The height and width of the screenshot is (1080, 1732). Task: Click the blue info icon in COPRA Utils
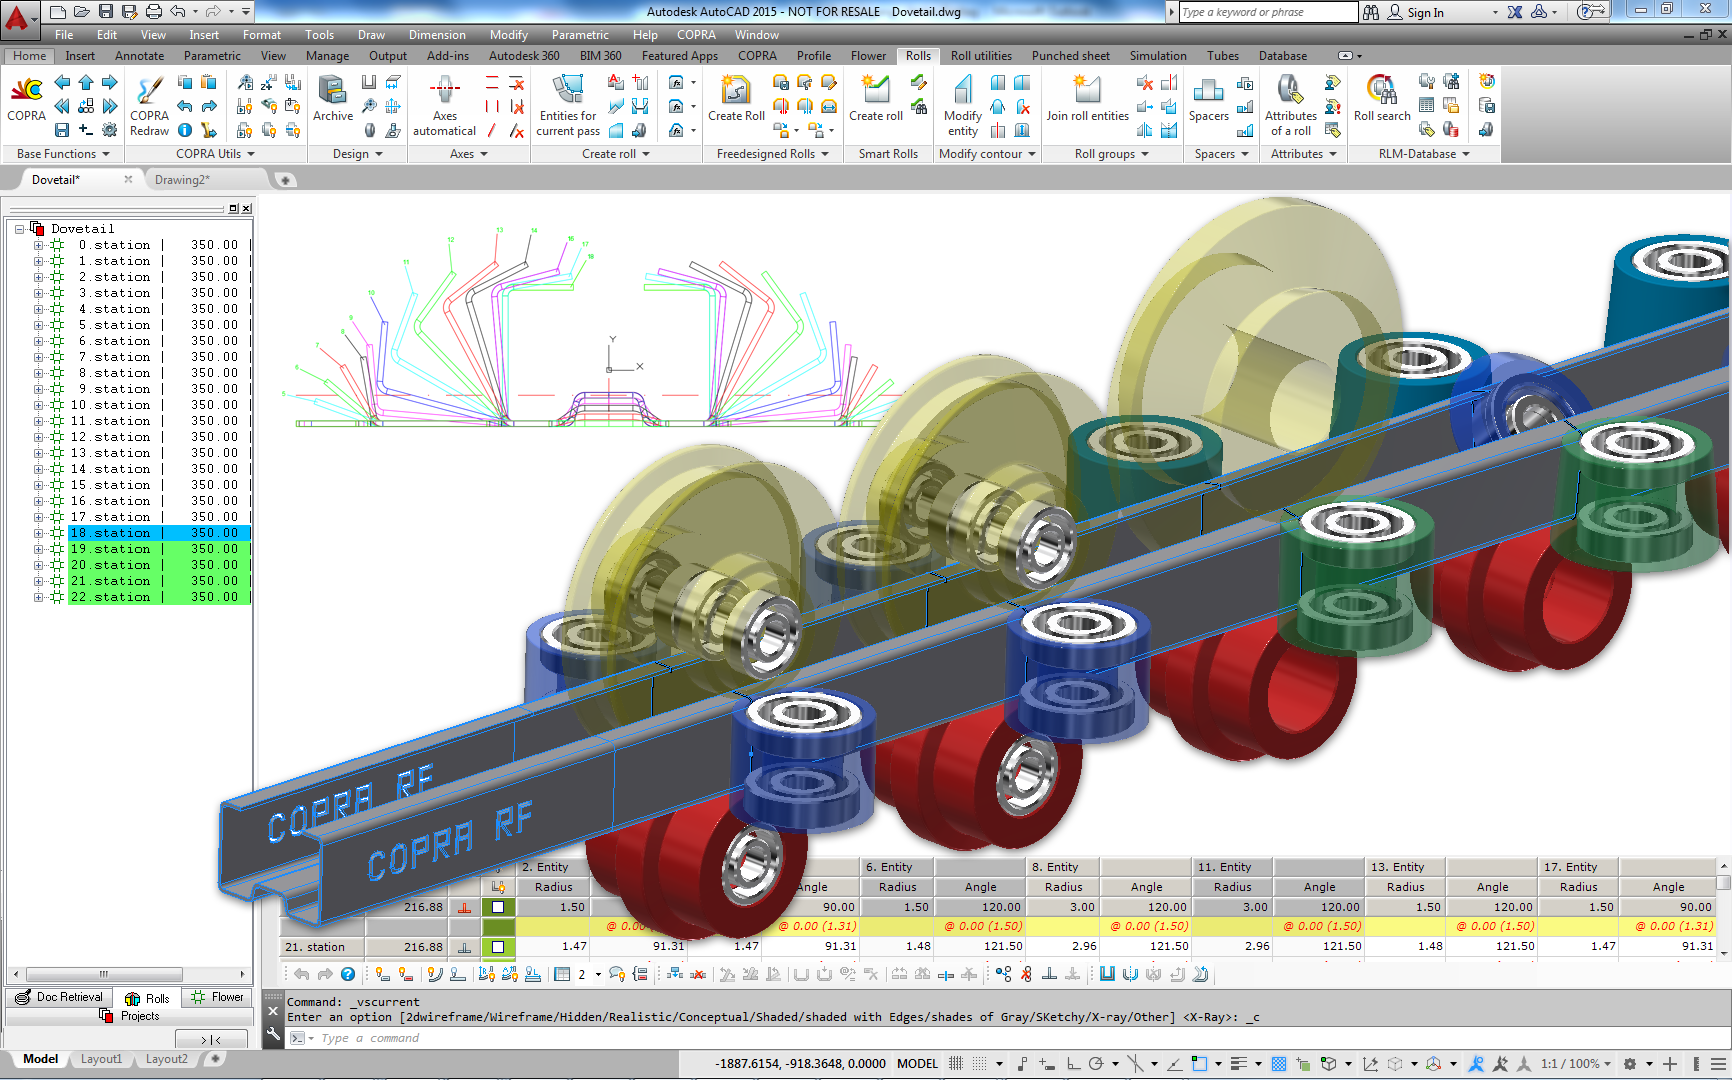coord(185,130)
